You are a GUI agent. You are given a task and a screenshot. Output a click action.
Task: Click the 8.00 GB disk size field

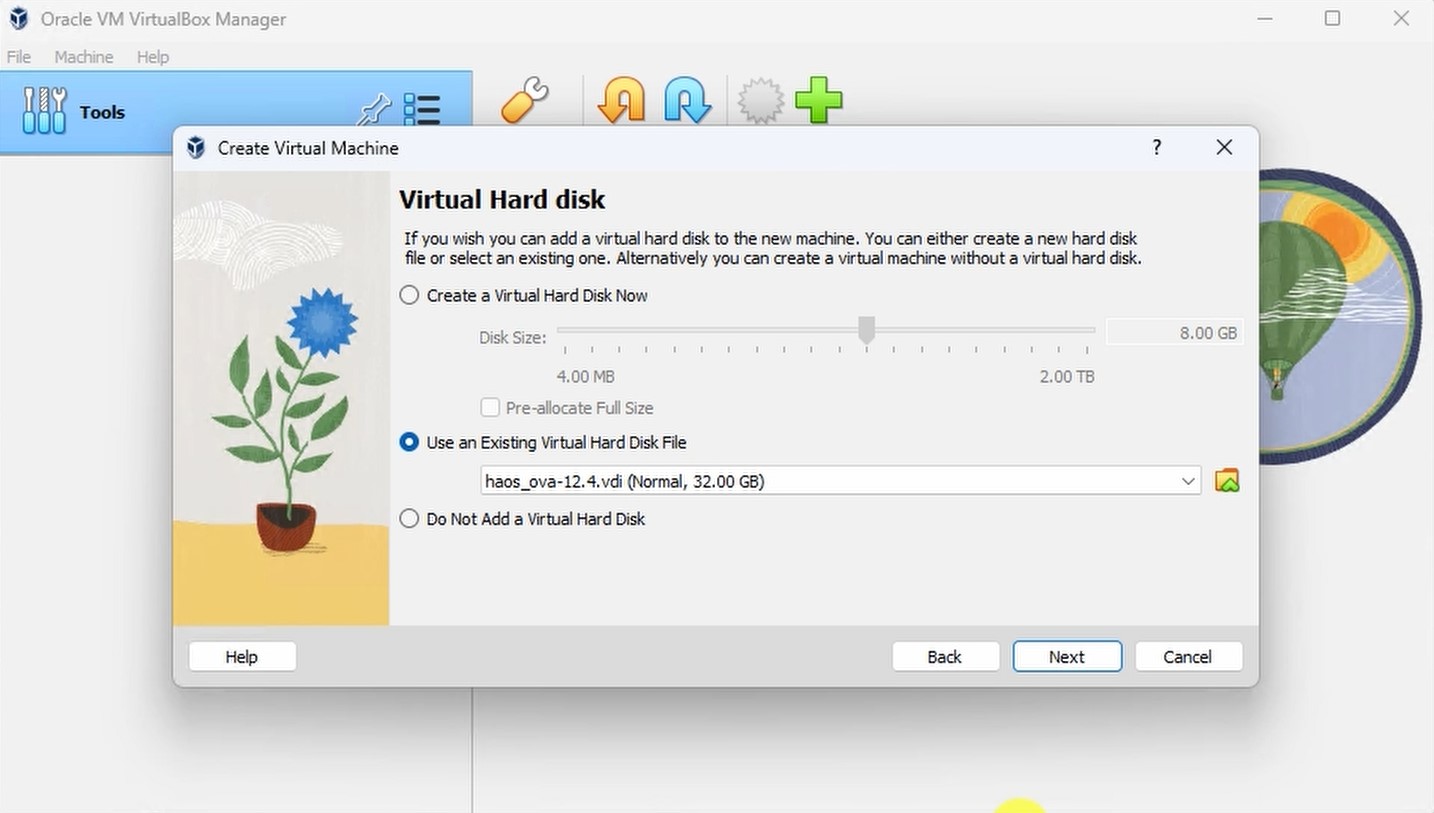tap(1175, 332)
